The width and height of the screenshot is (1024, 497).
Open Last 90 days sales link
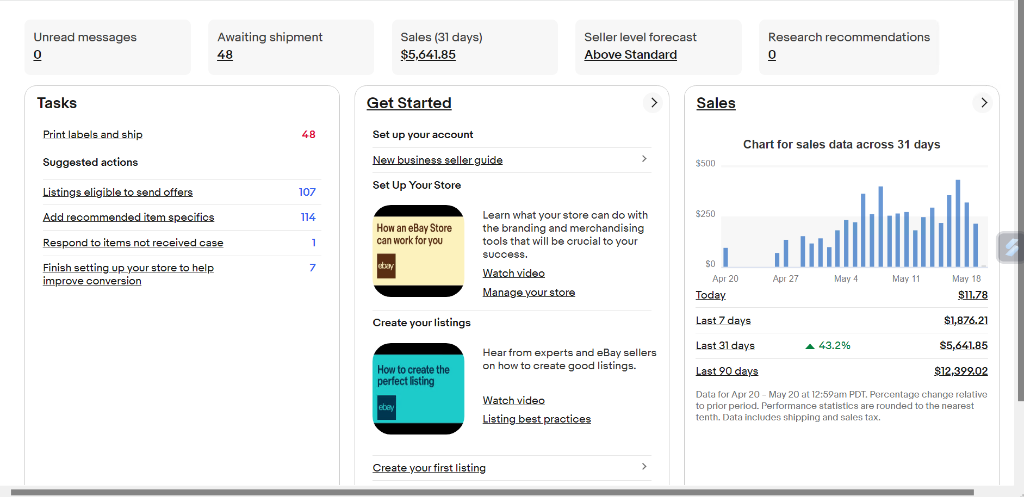coord(727,371)
